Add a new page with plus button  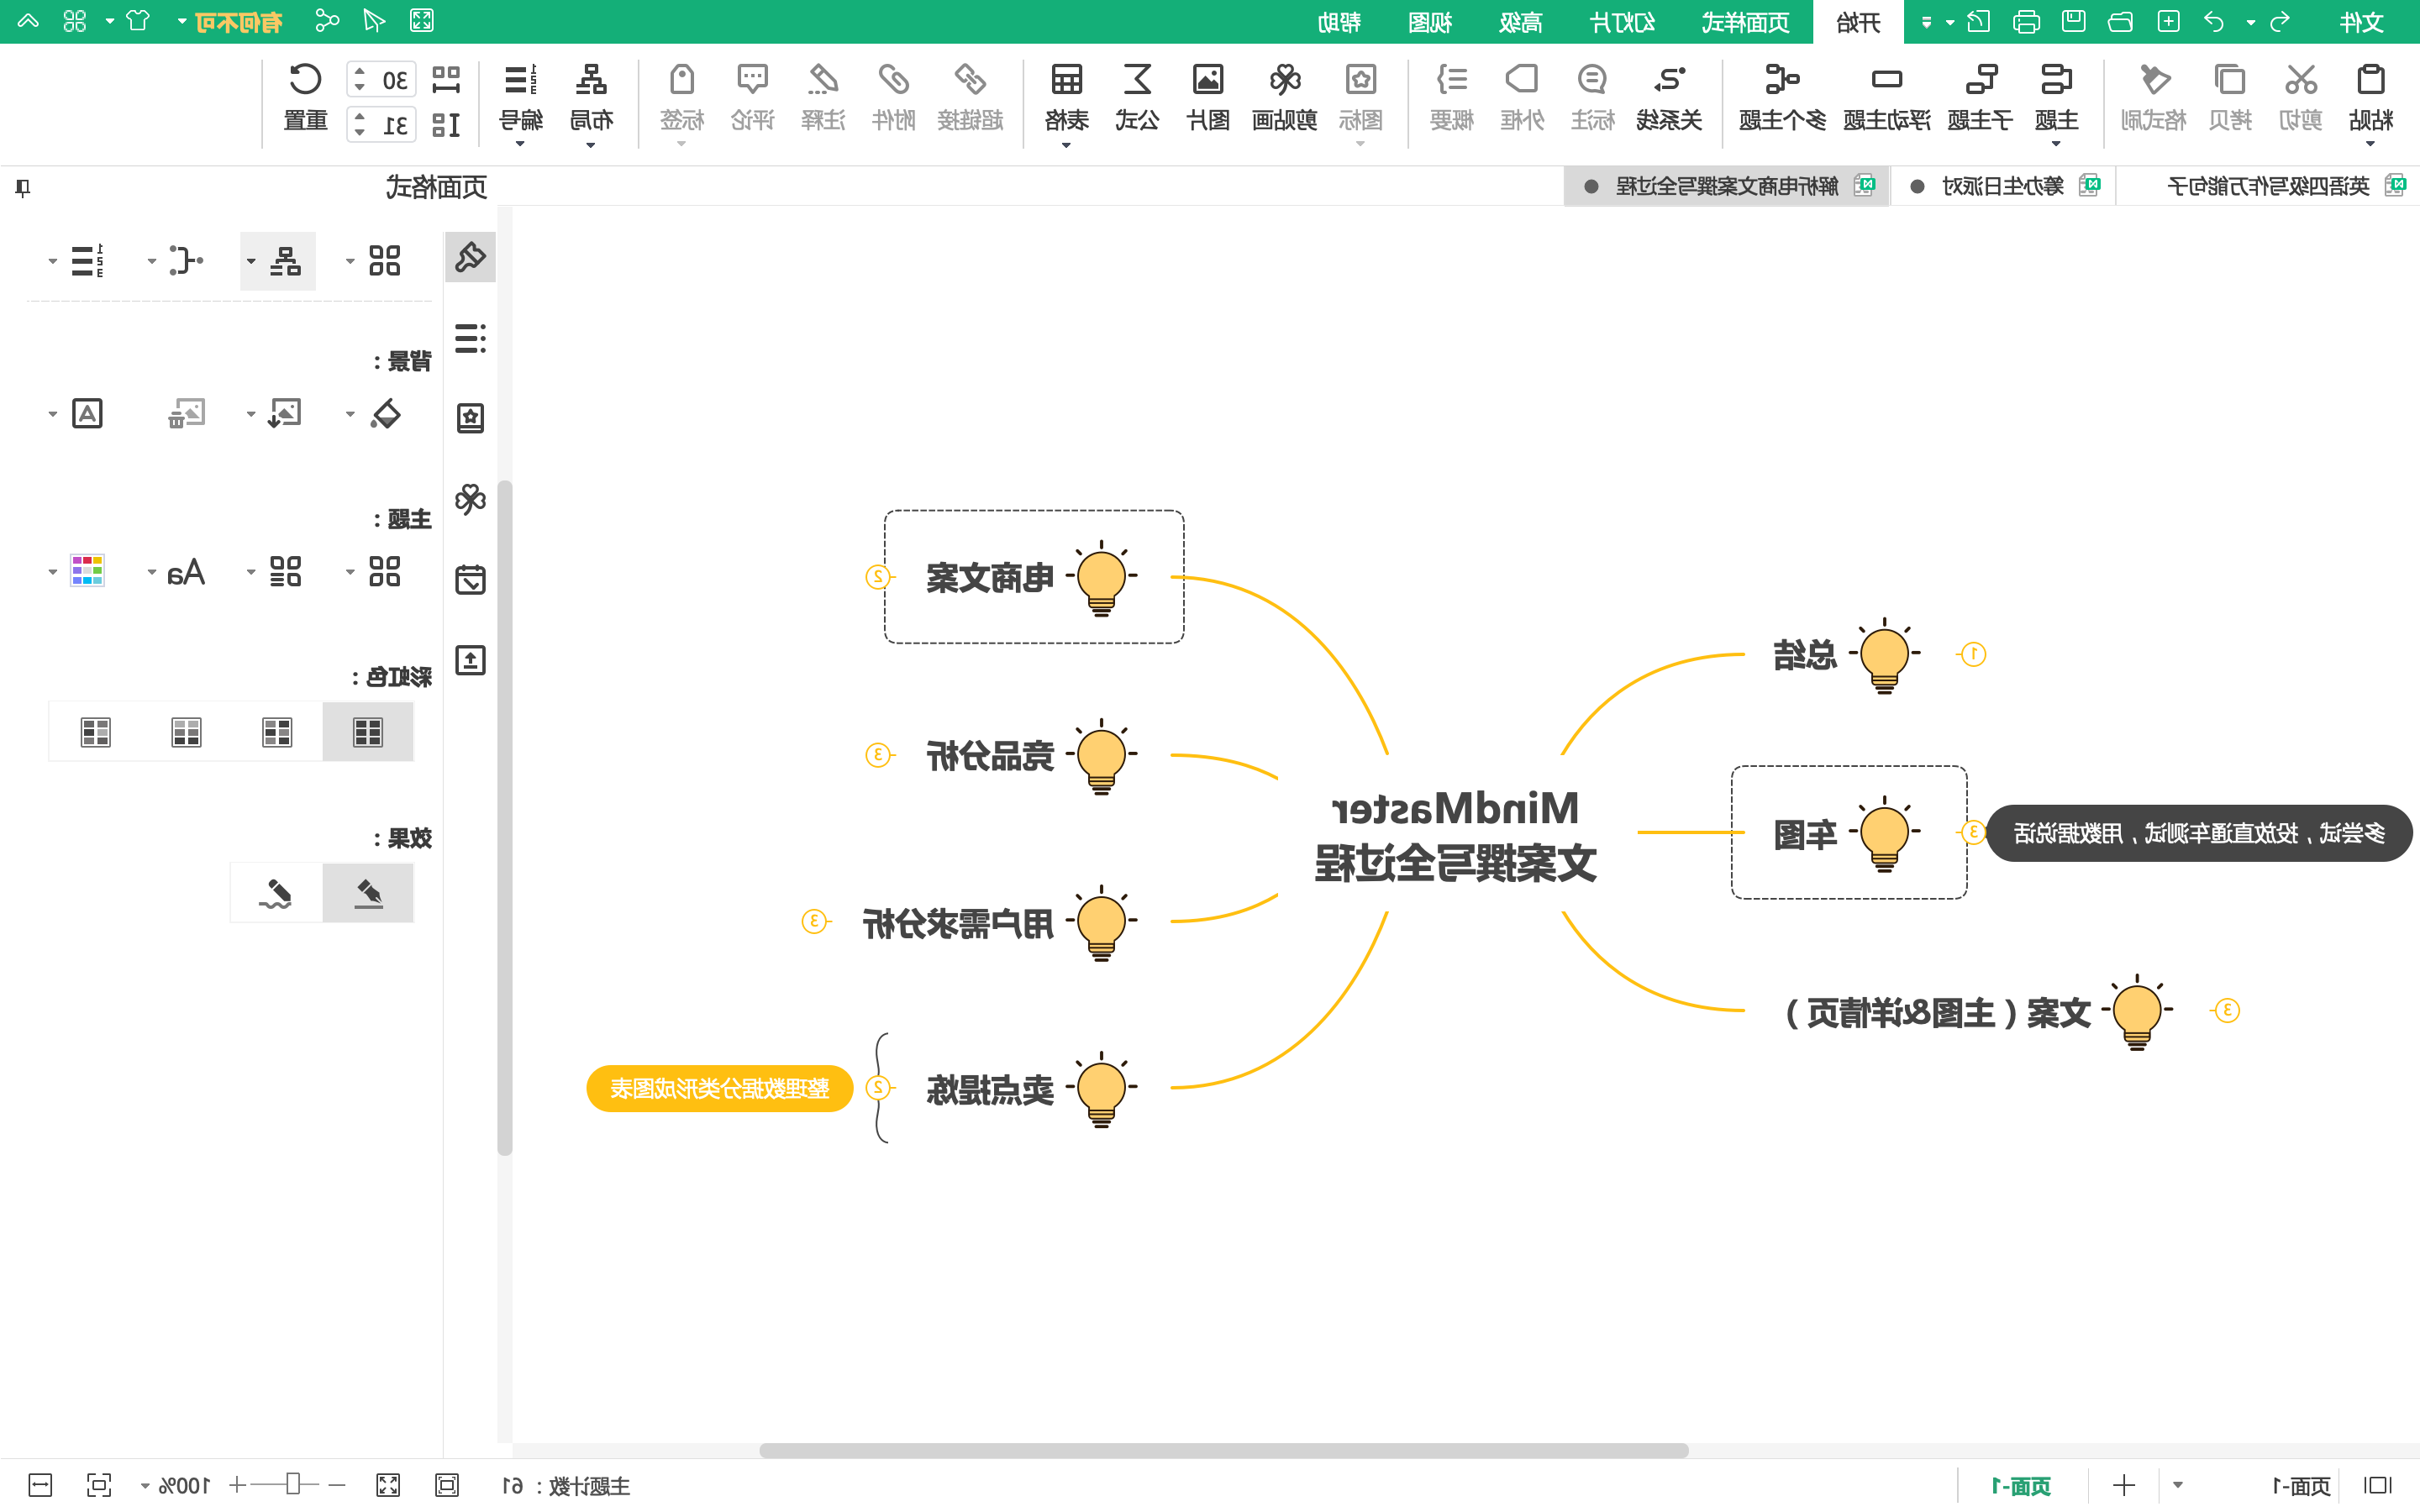[2124, 1485]
